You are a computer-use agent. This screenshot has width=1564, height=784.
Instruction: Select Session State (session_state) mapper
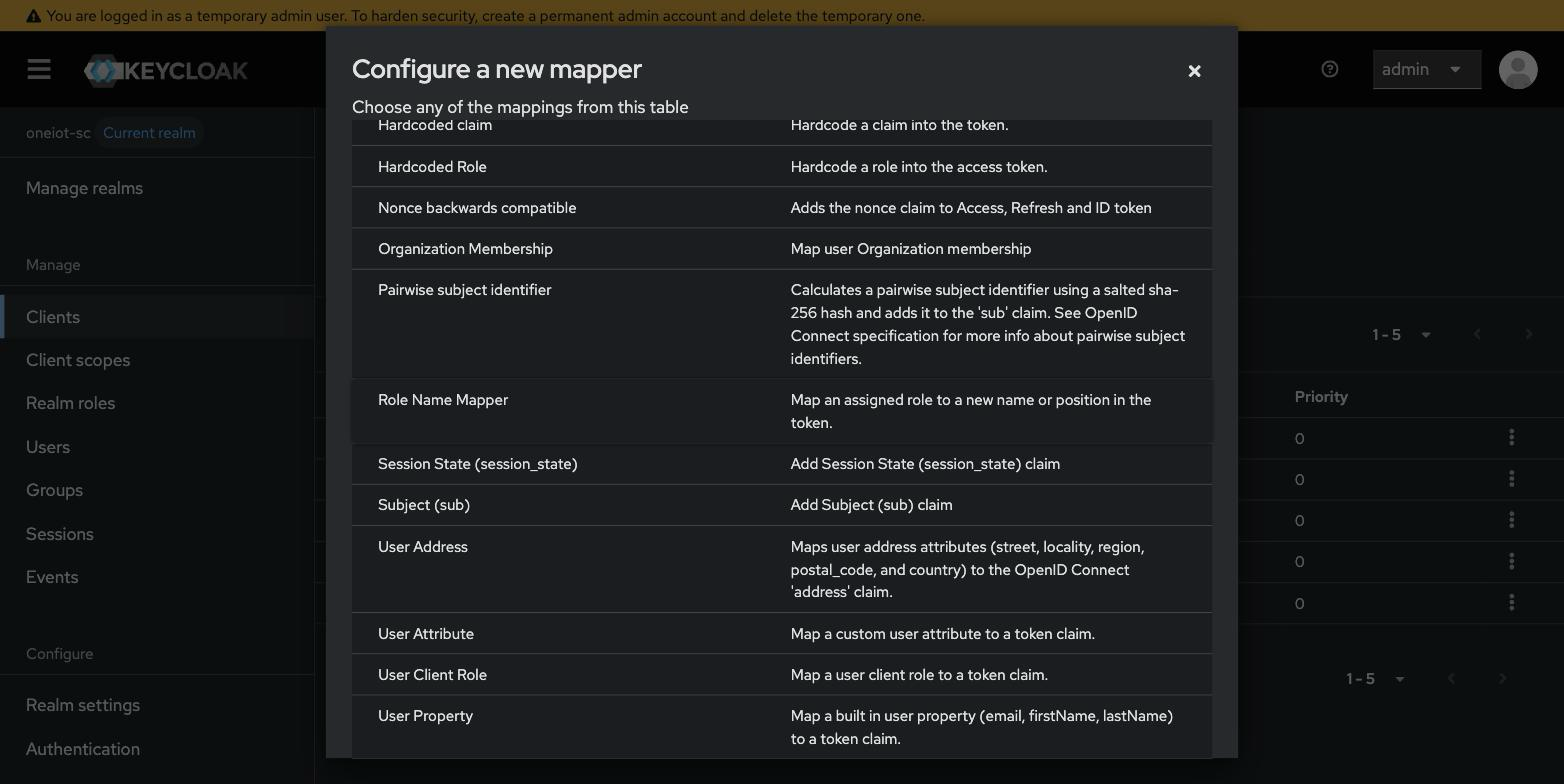(782, 463)
